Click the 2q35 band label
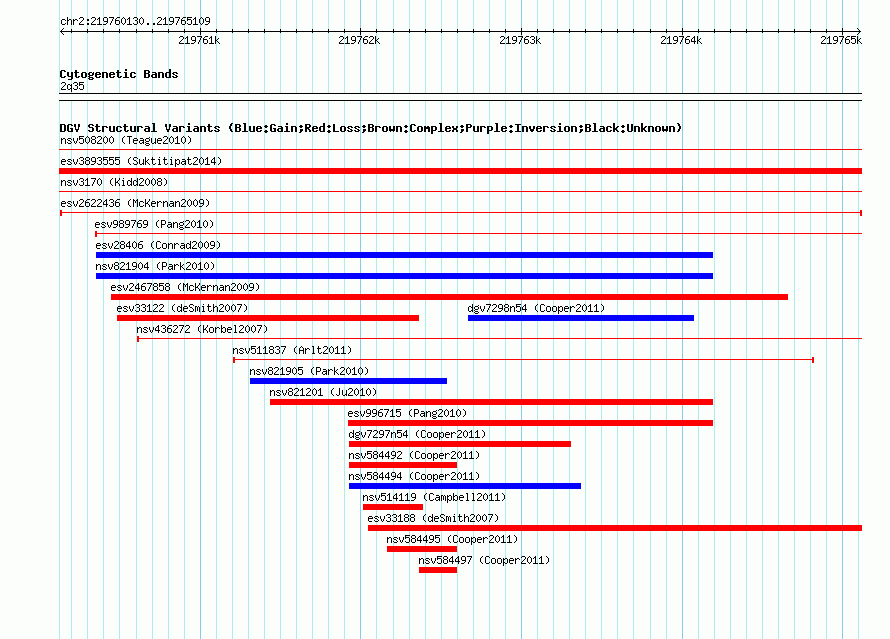 coord(72,86)
